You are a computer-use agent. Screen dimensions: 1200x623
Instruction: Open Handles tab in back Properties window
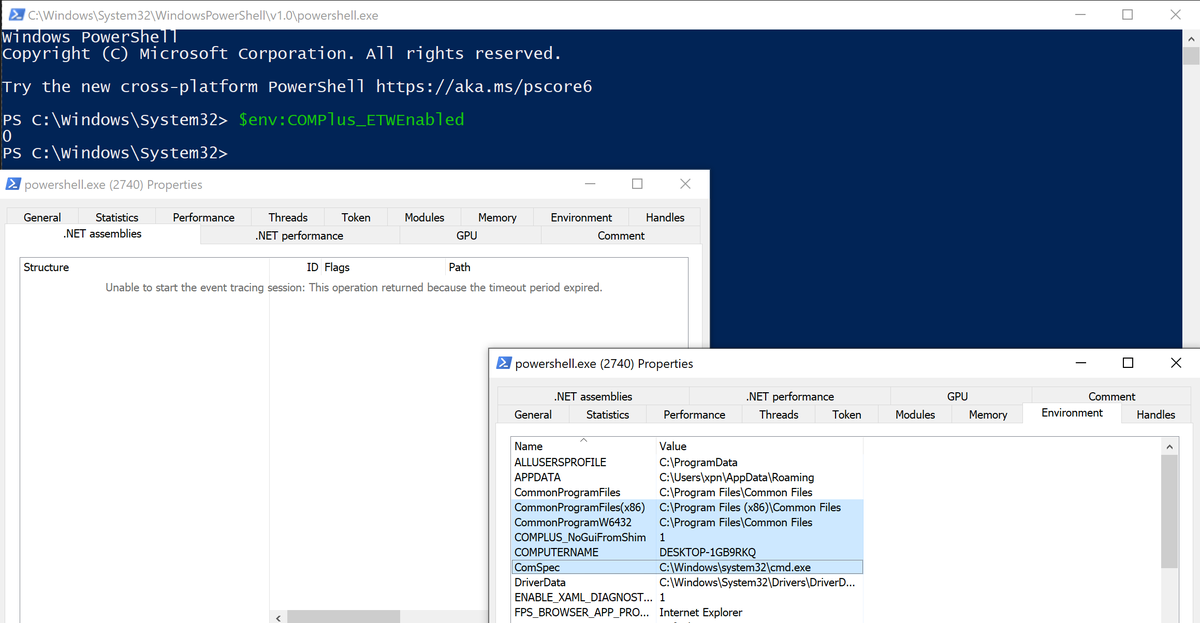tap(665, 217)
